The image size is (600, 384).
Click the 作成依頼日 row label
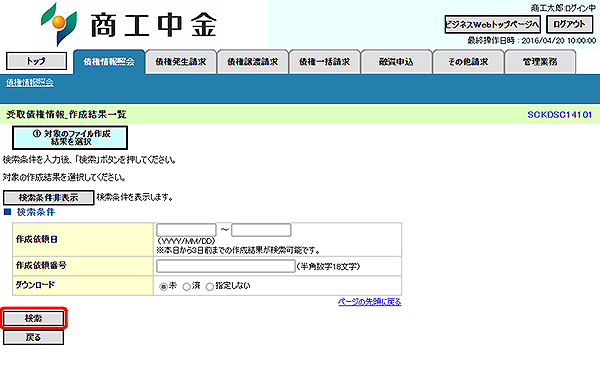point(37,239)
